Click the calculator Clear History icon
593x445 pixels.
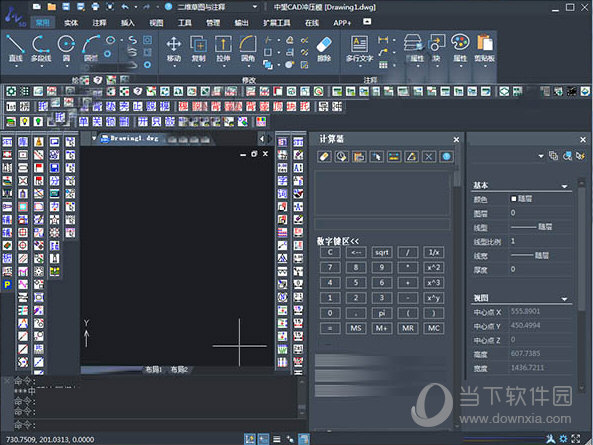pos(342,157)
